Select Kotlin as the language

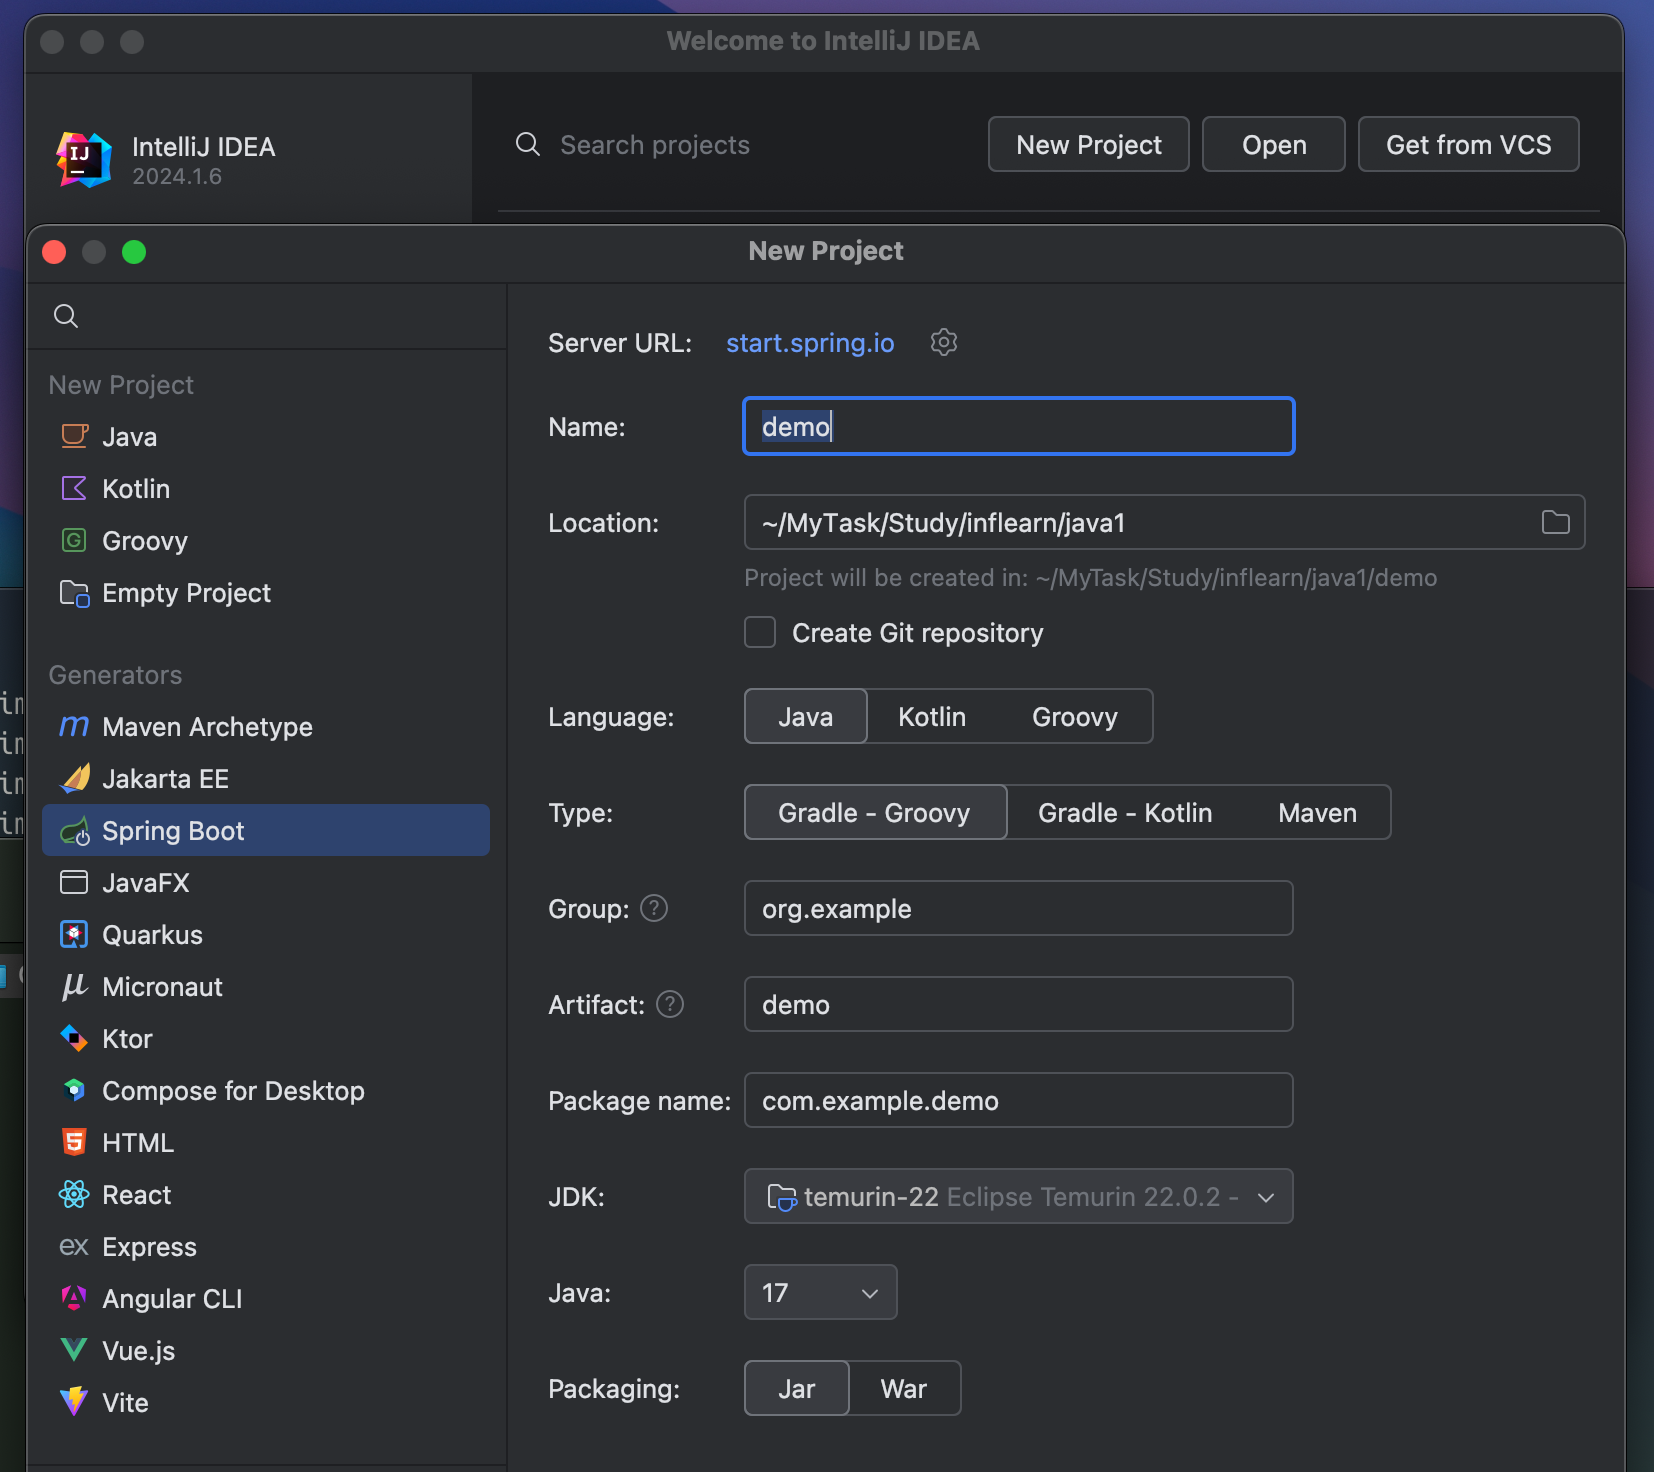coord(932,716)
